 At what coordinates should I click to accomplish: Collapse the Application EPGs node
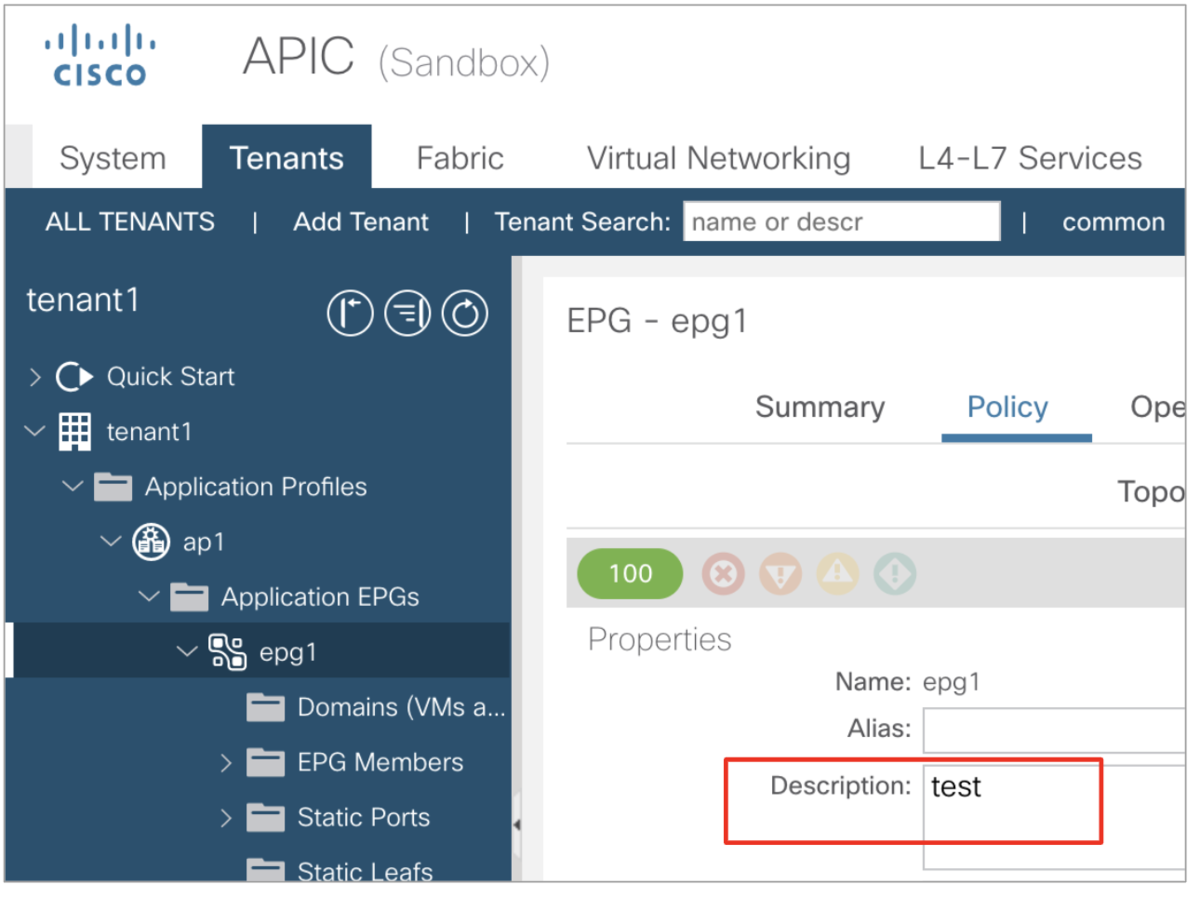(x=149, y=597)
